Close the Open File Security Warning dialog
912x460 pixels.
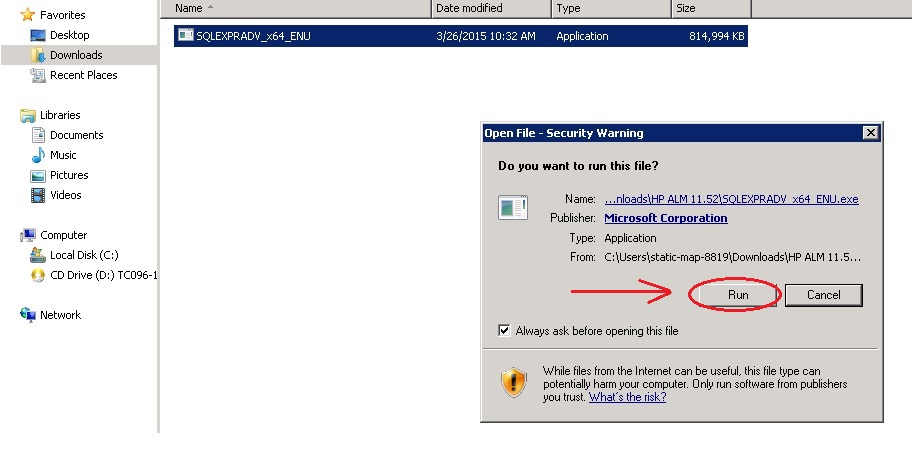870,133
